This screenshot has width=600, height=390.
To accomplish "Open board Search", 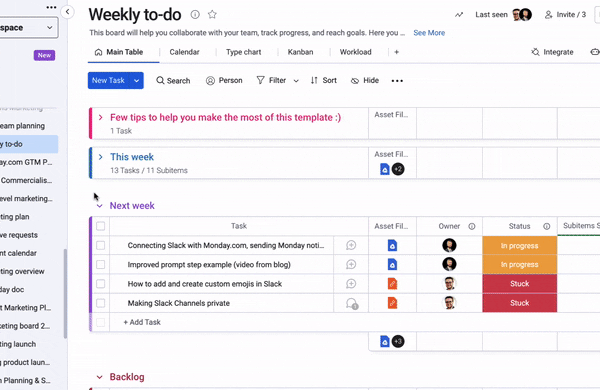I will [x=173, y=81].
